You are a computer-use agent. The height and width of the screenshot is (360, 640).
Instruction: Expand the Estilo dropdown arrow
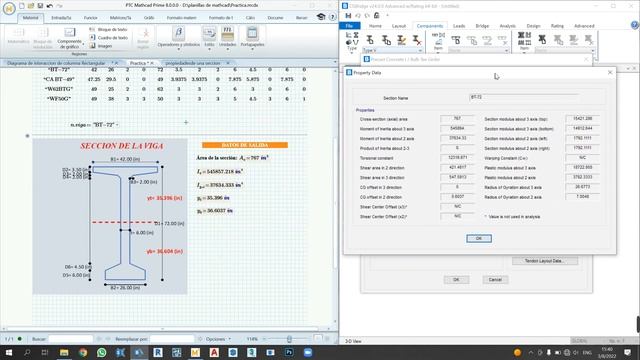coord(209,49)
